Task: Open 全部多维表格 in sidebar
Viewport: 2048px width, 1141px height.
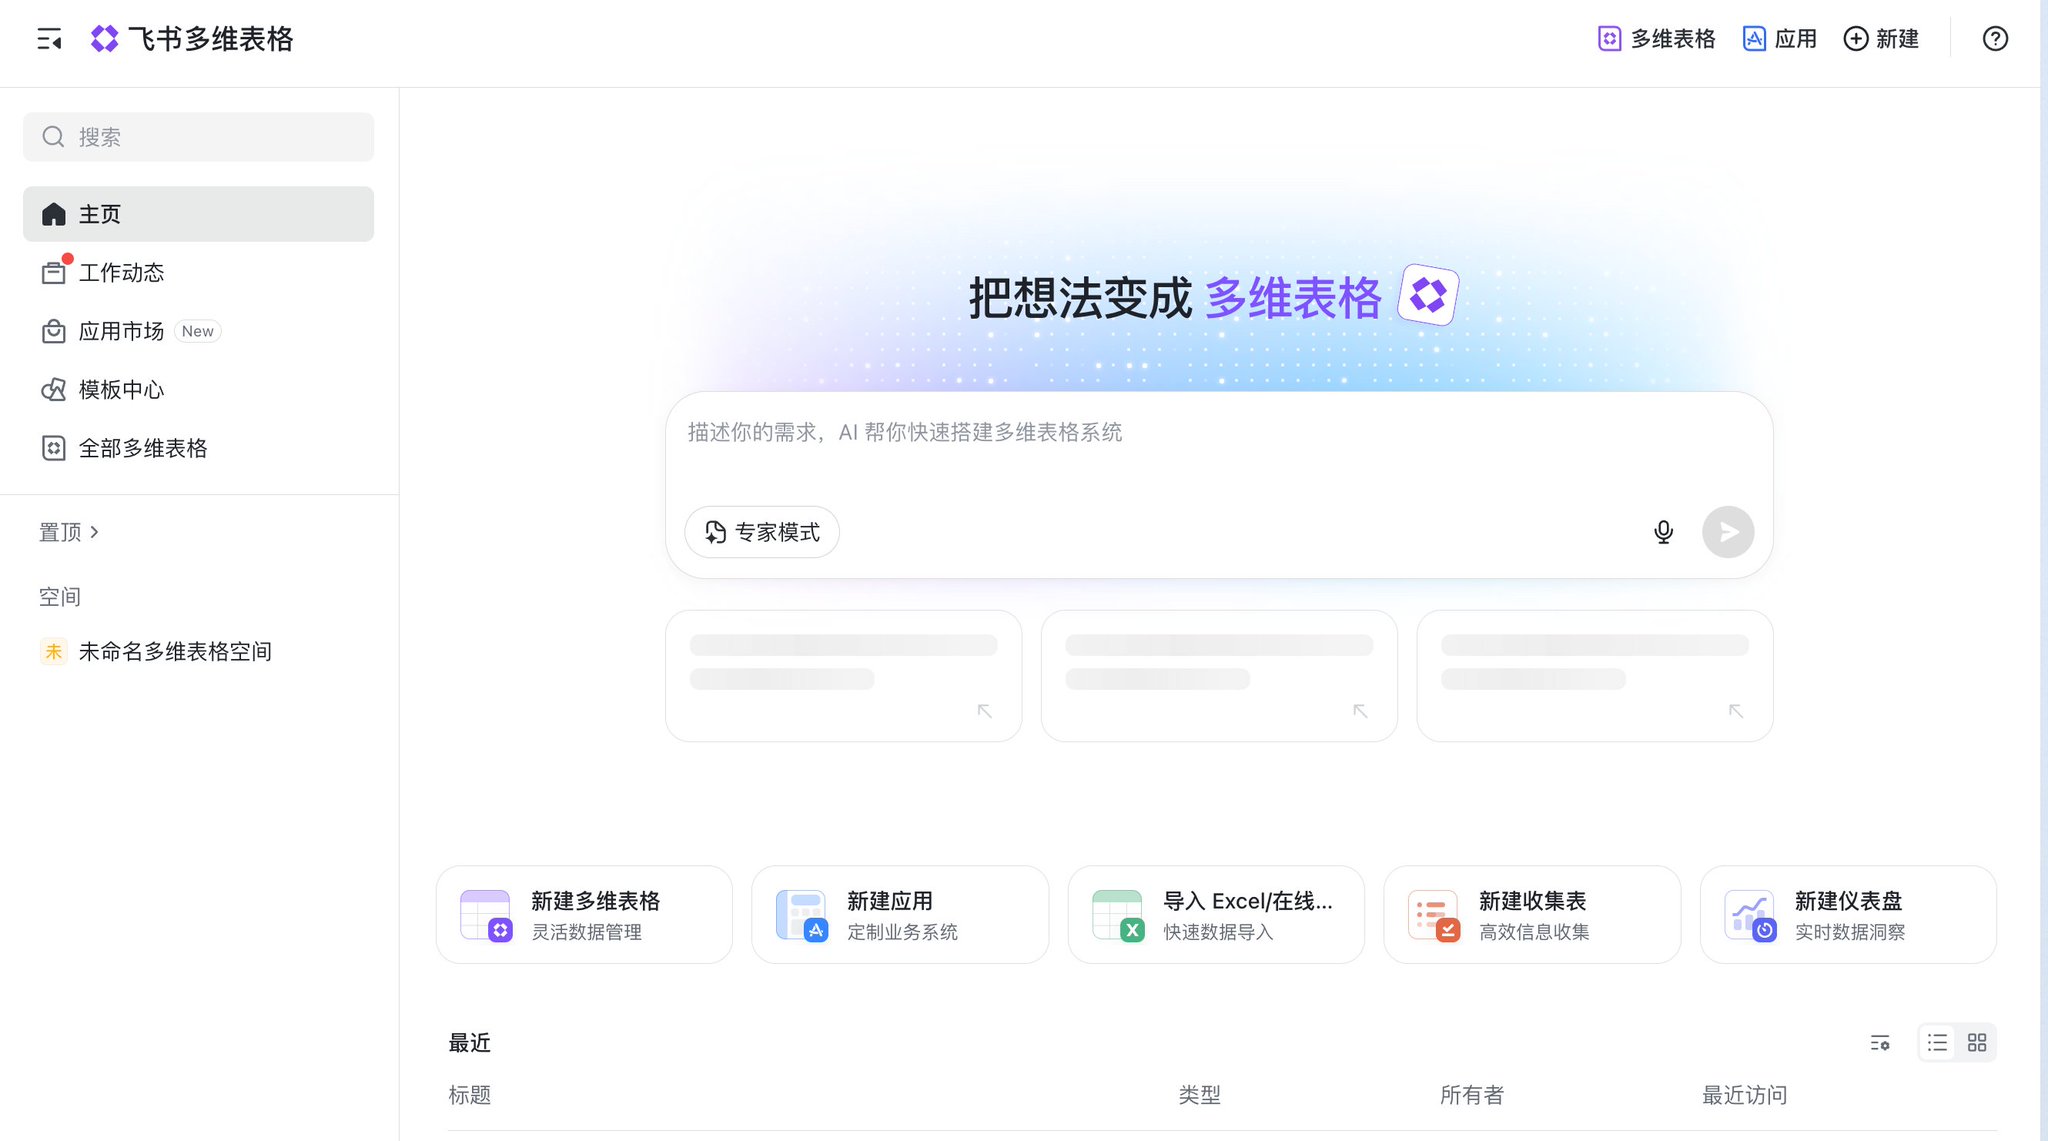Action: coord(198,448)
